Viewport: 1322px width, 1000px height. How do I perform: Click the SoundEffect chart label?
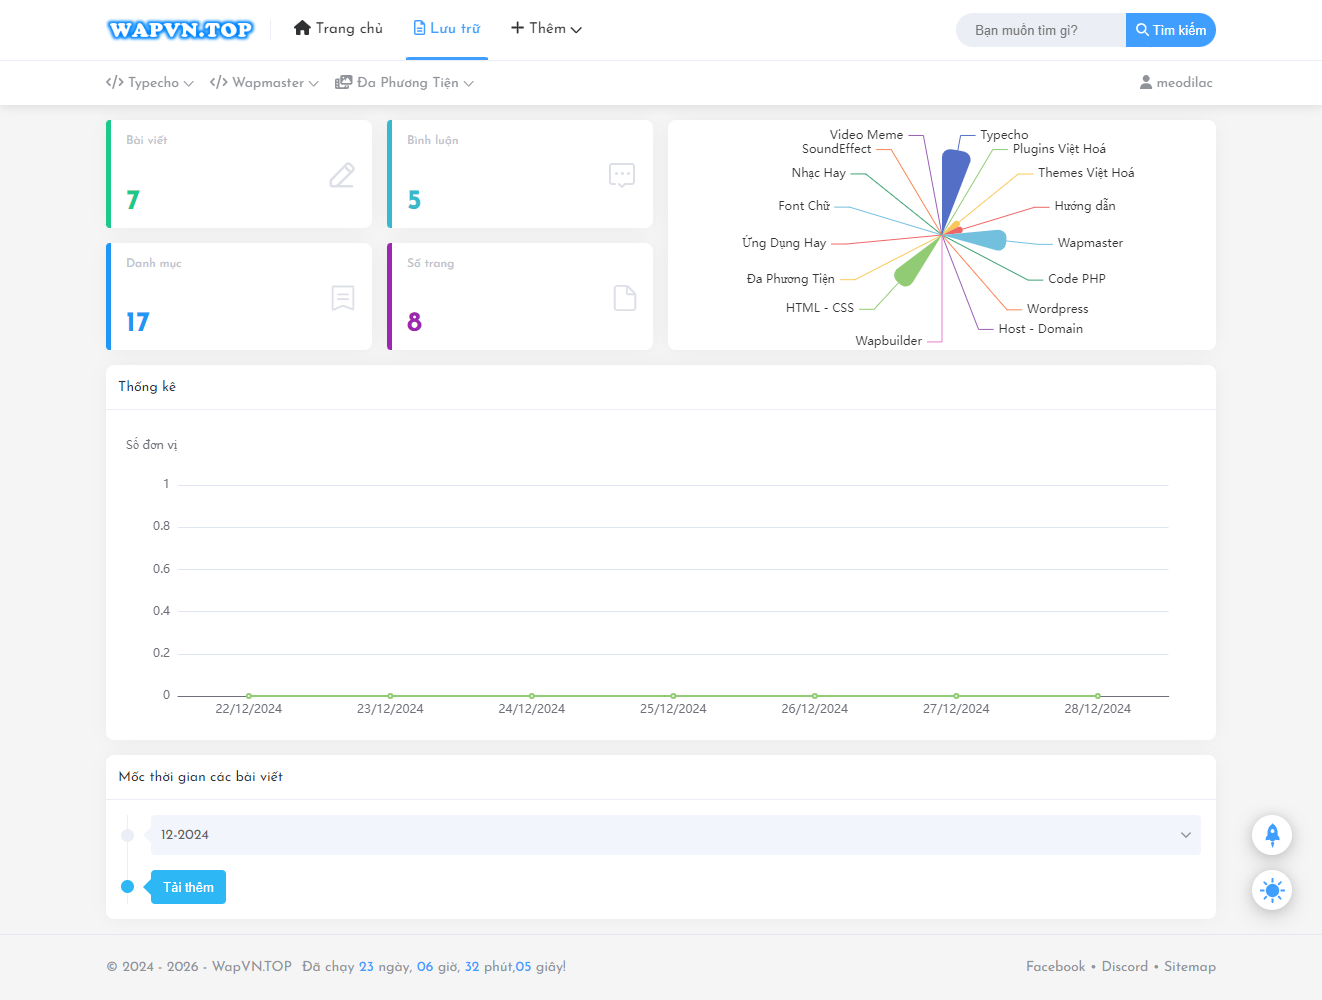click(836, 148)
